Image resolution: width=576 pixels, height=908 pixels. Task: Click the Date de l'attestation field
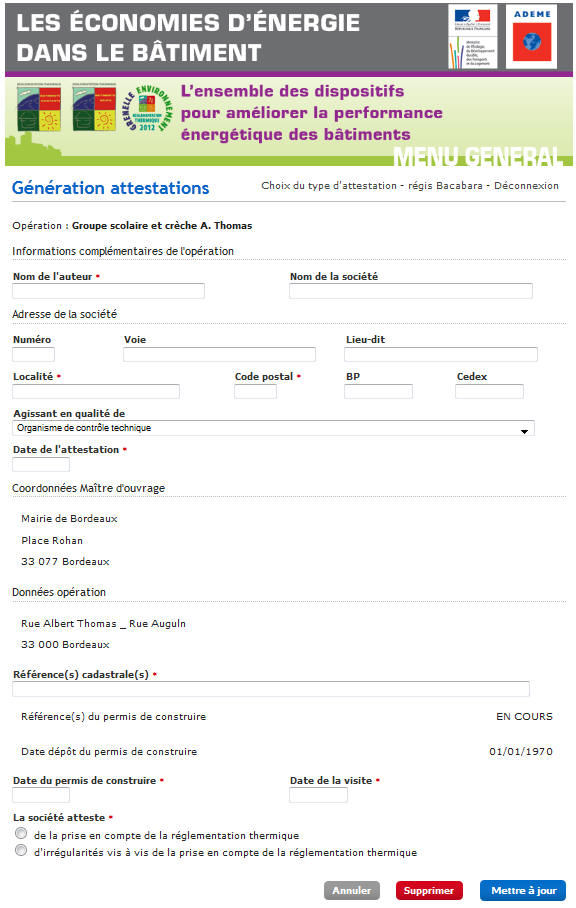39,466
